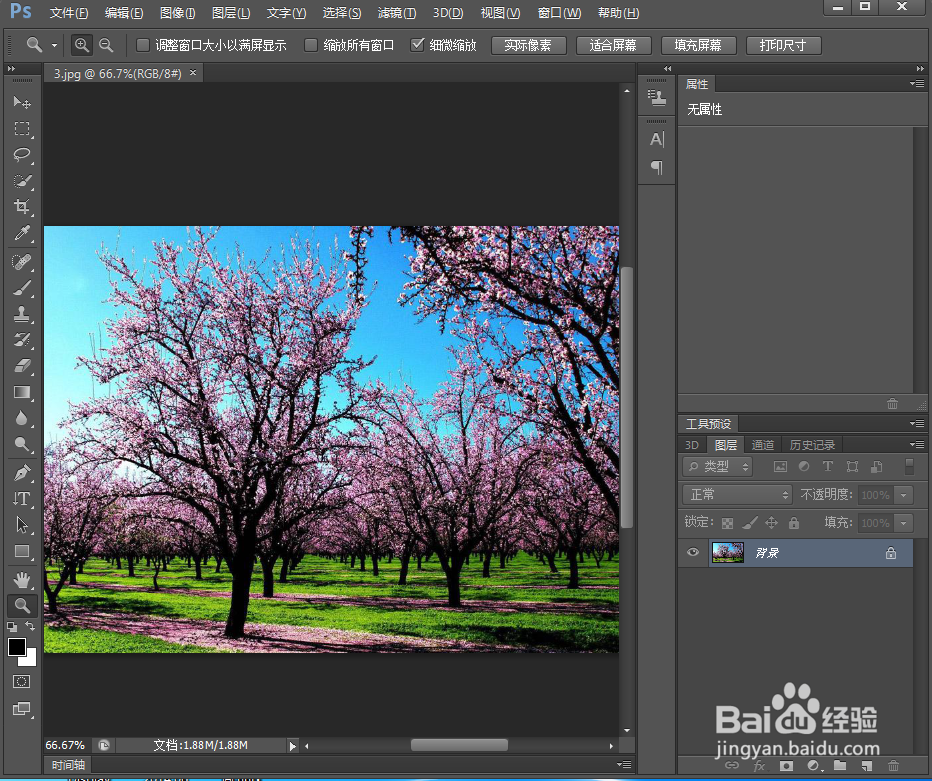The width and height of the screenshot is (932, 781).
Task: Select the Clone Stamp tool
Action: coord(22,314)
